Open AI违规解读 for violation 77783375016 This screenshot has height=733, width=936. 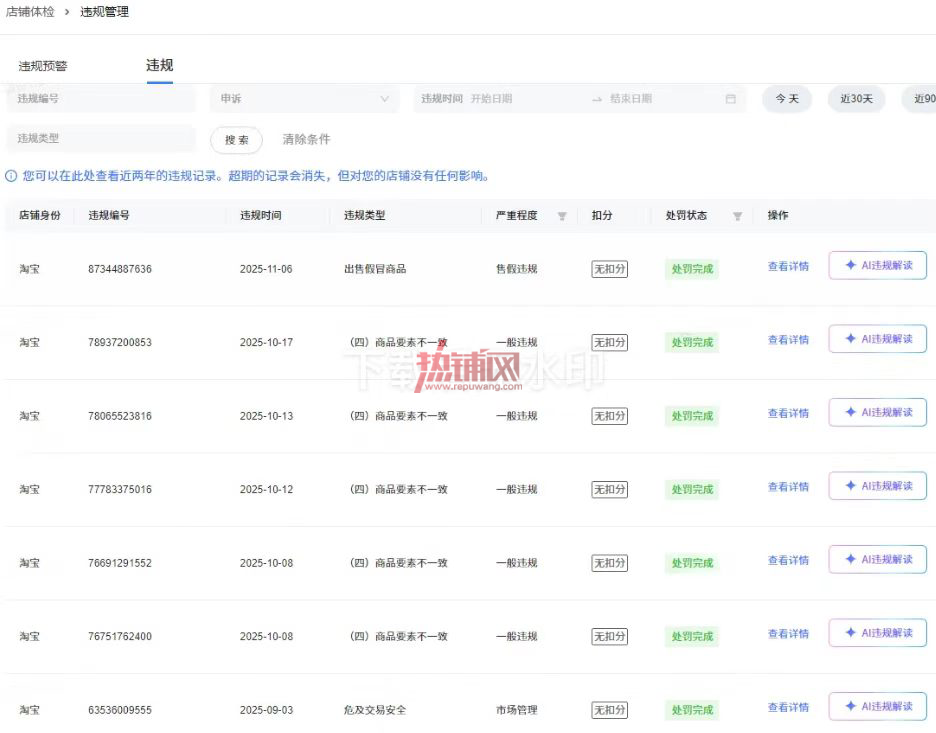pos(878,486)
